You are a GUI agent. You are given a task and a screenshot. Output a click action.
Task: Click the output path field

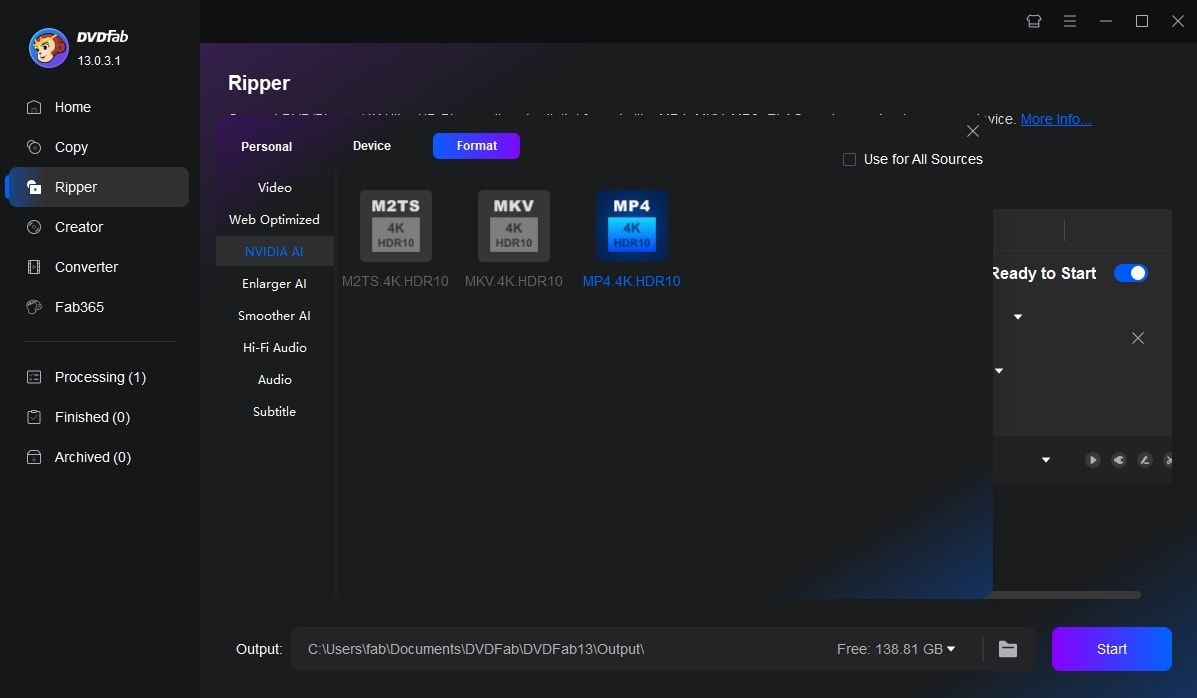click(x=561, y=649)
